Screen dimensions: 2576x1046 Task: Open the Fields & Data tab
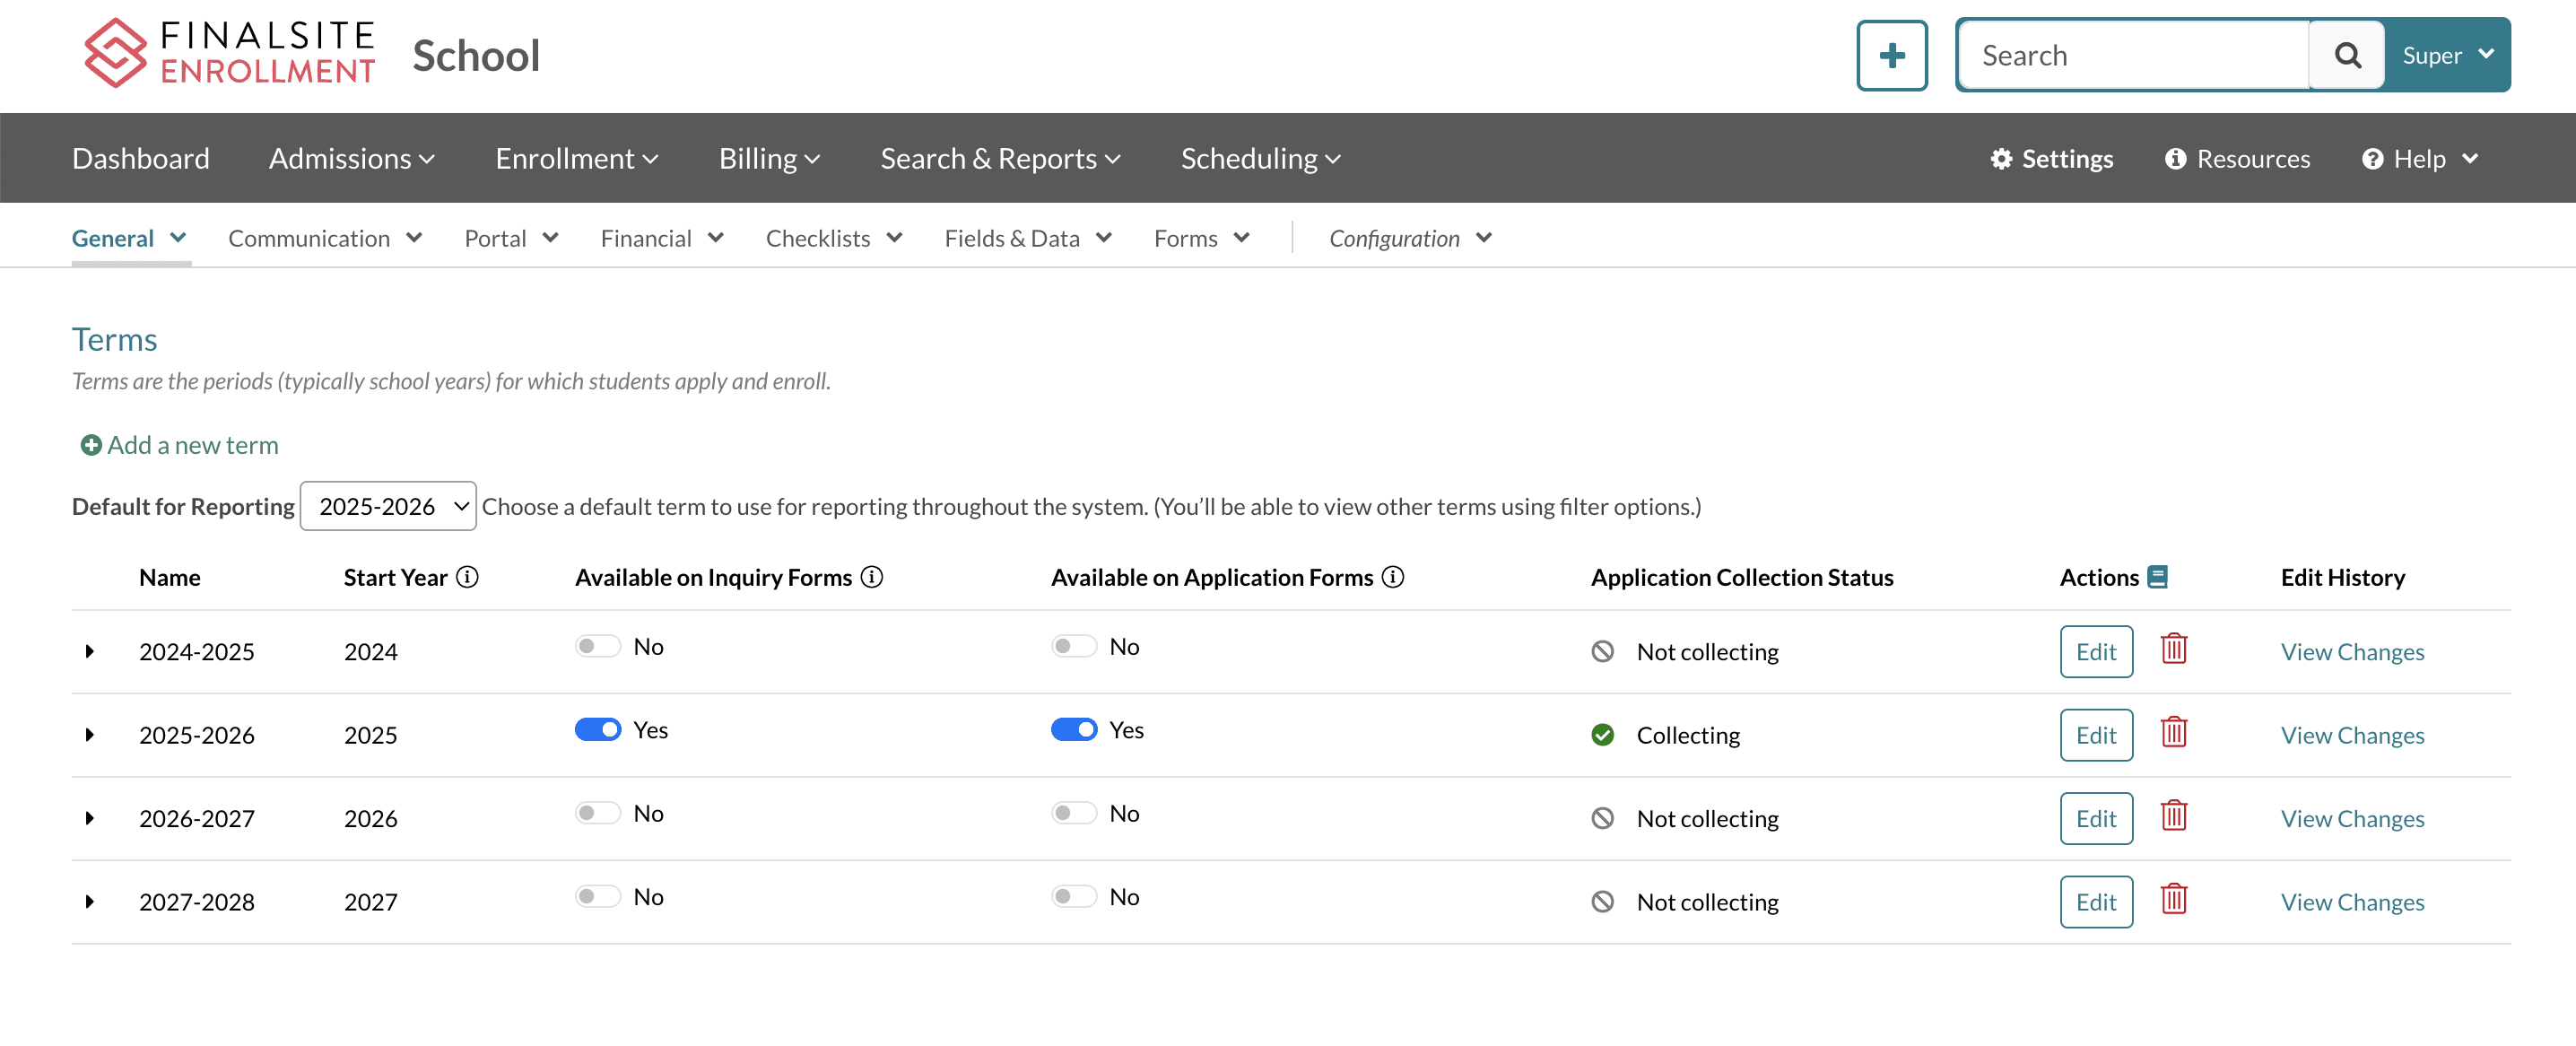click(x=1027, y=238)
